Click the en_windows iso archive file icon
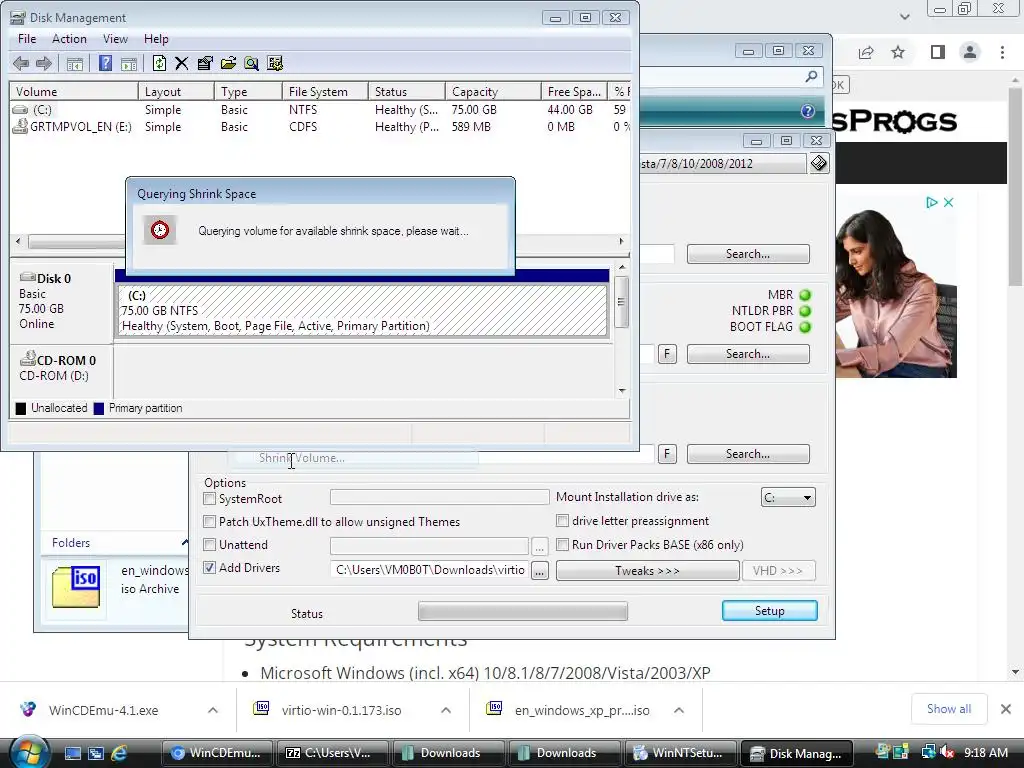 (76, 586)
